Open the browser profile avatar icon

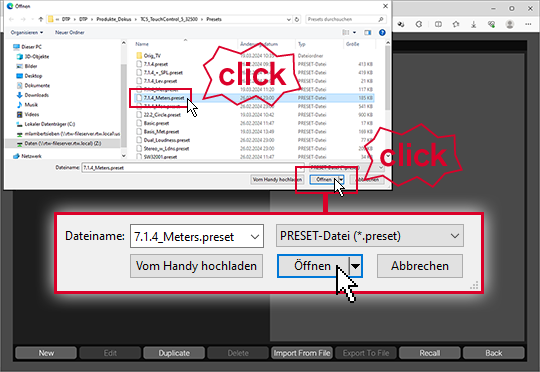point(510,24)
